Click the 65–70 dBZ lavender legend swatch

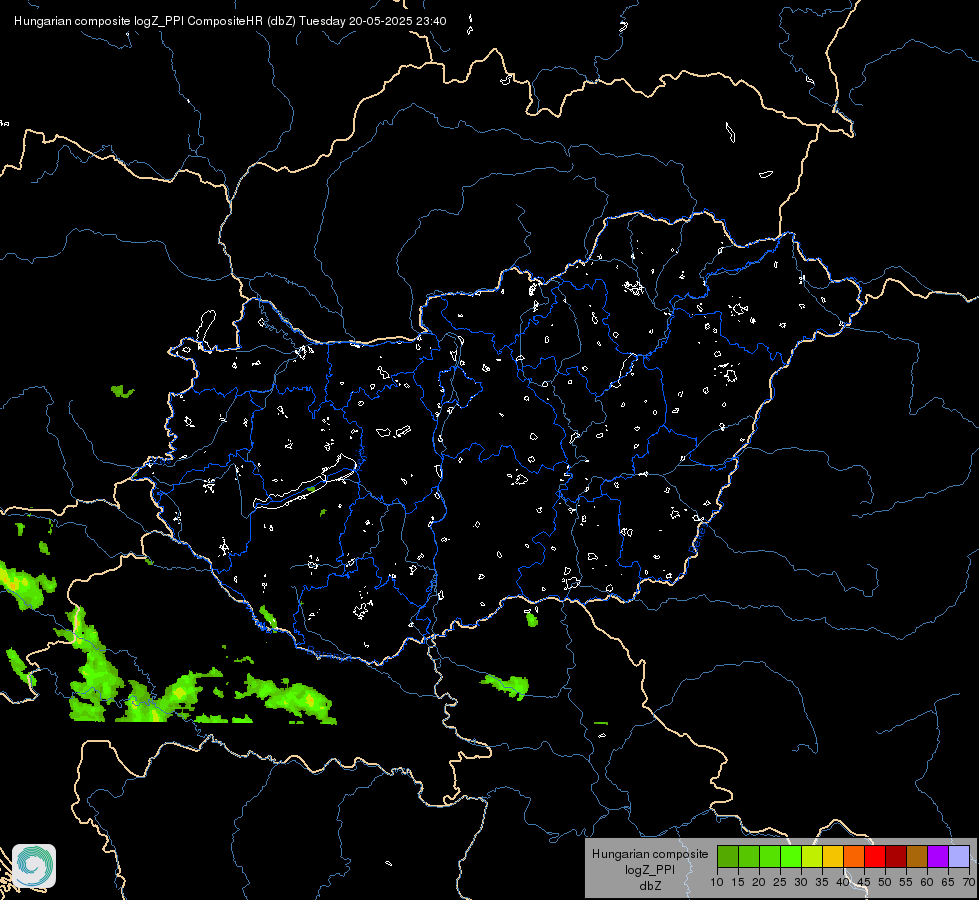(x=959, y=856)
